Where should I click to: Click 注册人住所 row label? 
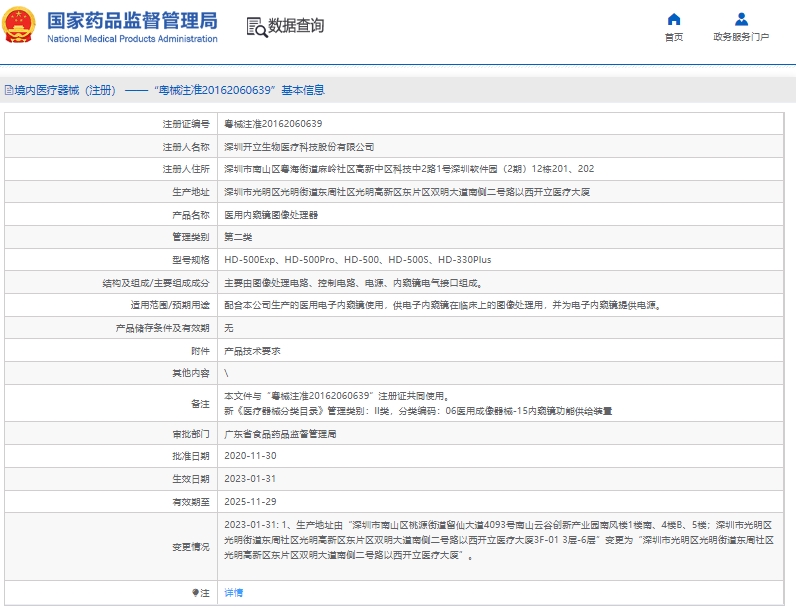(x=186, y=169)
